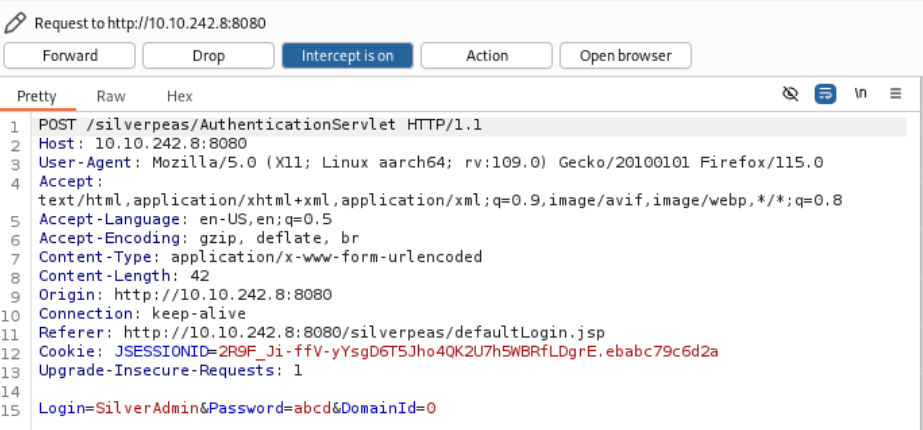This screenshot has width=923, height=430.
Task: Click the Connection: keep-alive line
Action: pos(142,313)
